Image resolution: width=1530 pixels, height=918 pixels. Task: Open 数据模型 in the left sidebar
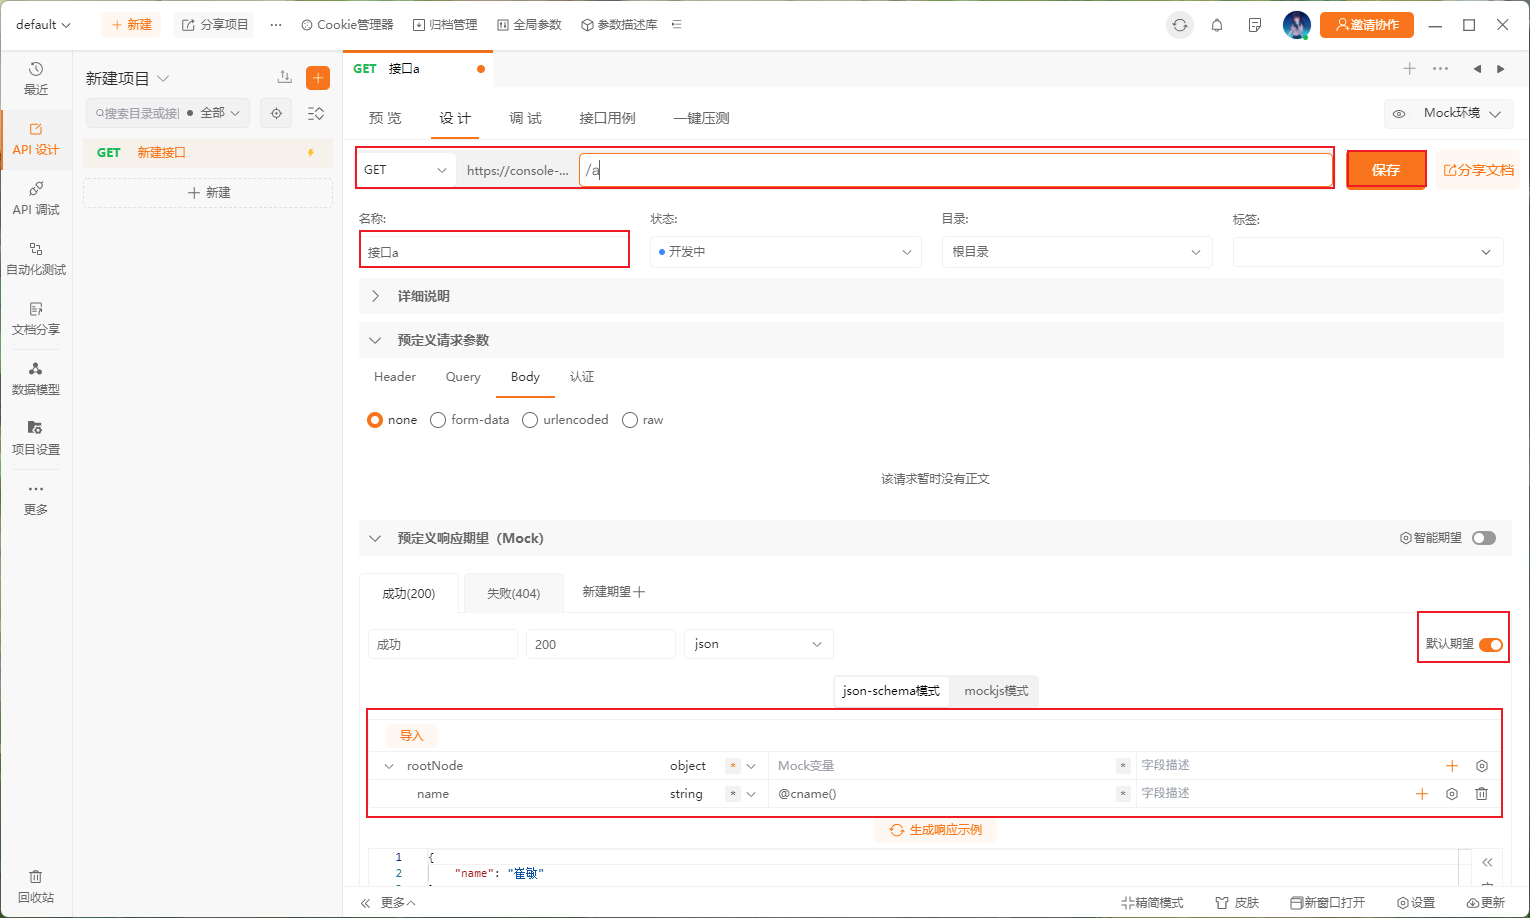point(36,378)
